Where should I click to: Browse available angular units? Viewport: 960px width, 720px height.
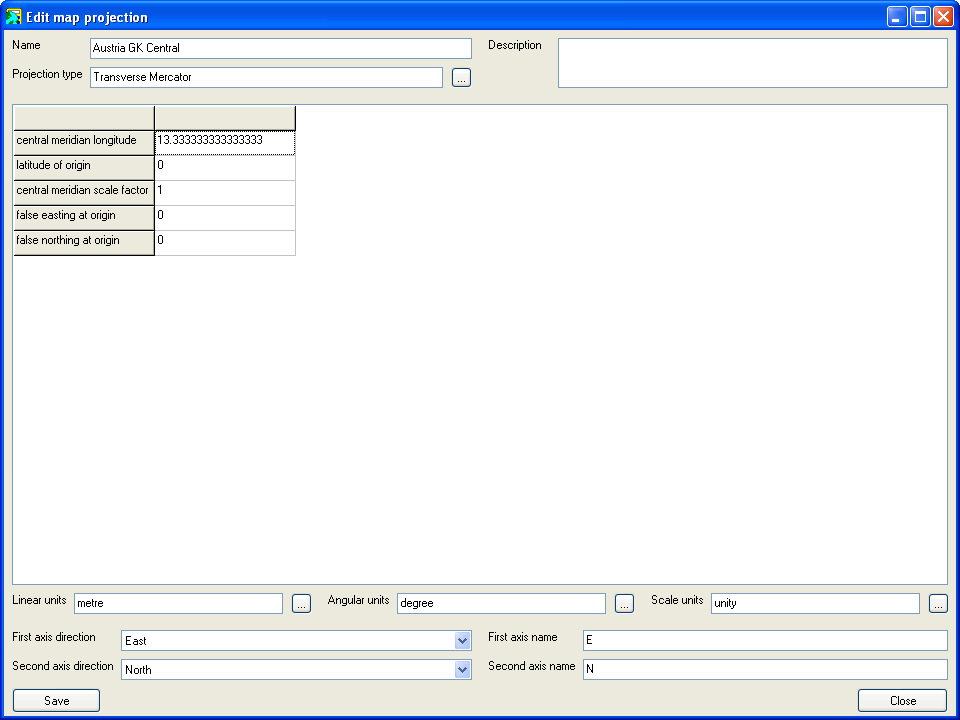tap(624, 603)
